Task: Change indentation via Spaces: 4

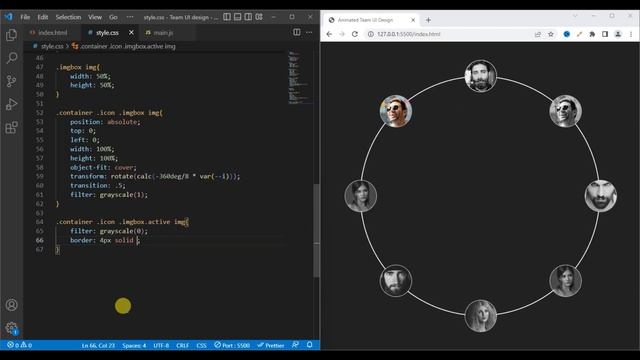Action: coord(134,345)
